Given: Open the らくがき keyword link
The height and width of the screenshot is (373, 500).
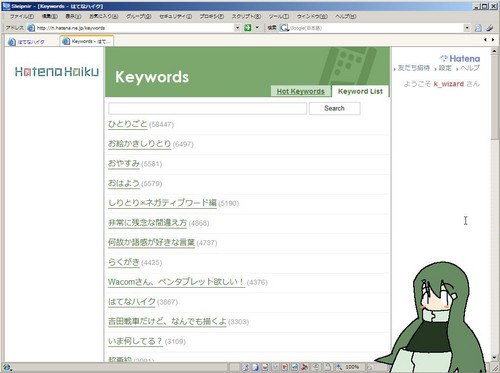Looking at the screenshot, I should (x=124, y=262).
